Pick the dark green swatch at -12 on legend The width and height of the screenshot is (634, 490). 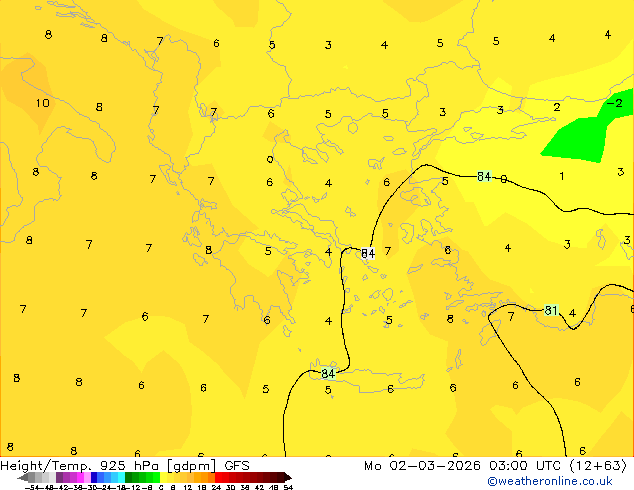click(x=129, y=477)
